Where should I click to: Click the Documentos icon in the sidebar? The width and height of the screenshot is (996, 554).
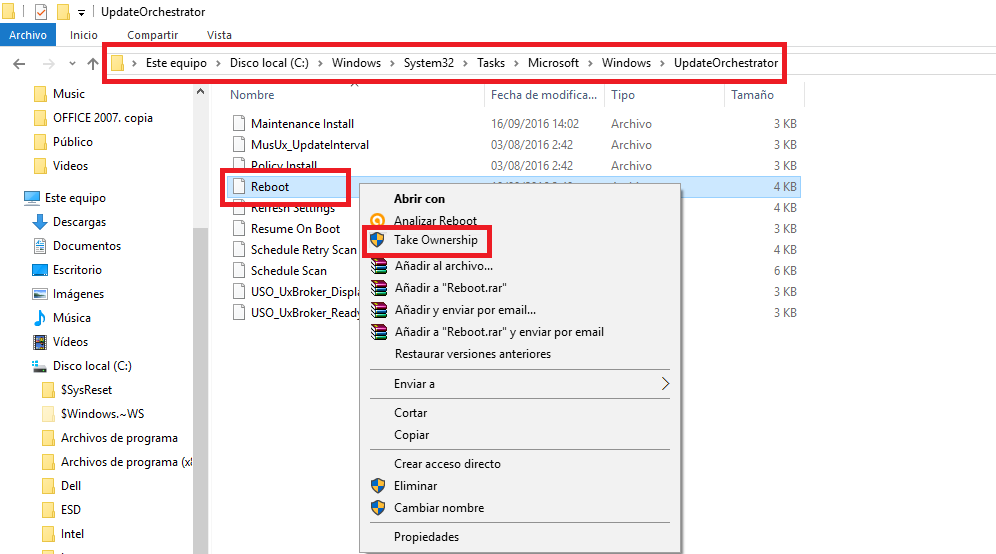pos(39,246)
